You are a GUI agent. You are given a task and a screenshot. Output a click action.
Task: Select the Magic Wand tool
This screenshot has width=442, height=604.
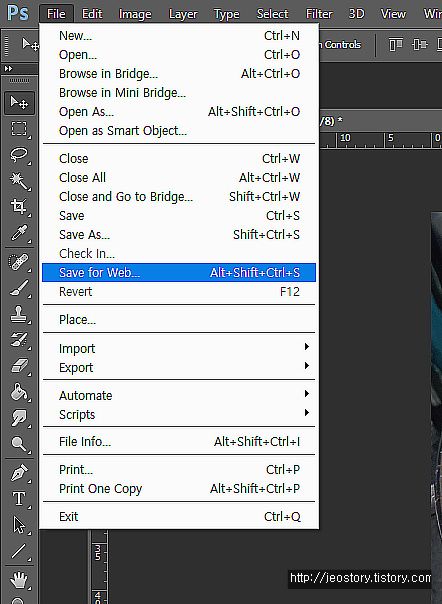(19, 181)
